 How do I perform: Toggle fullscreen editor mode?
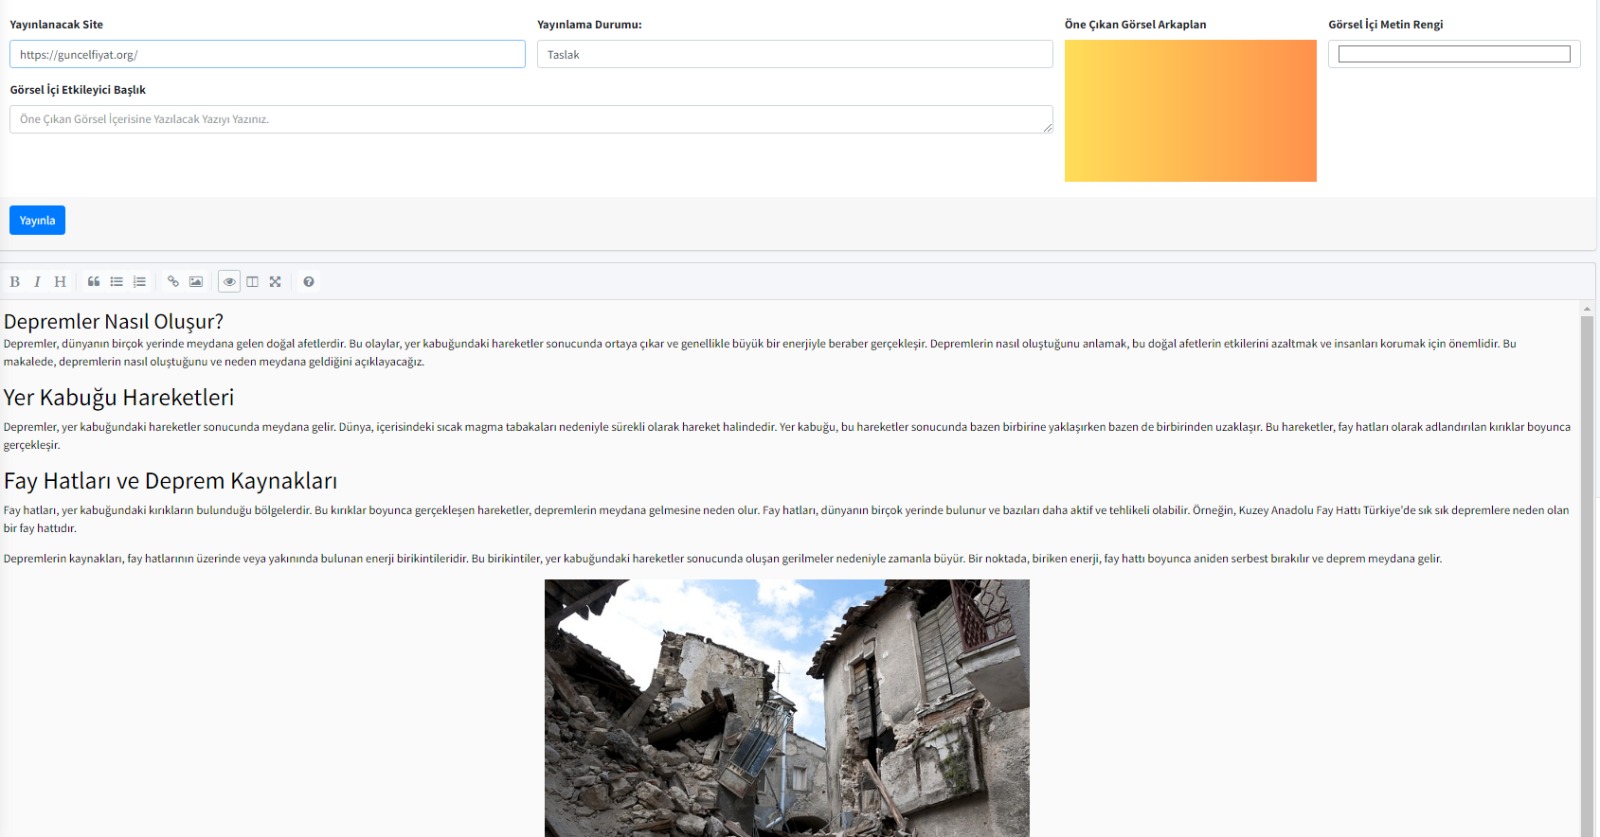275,282
